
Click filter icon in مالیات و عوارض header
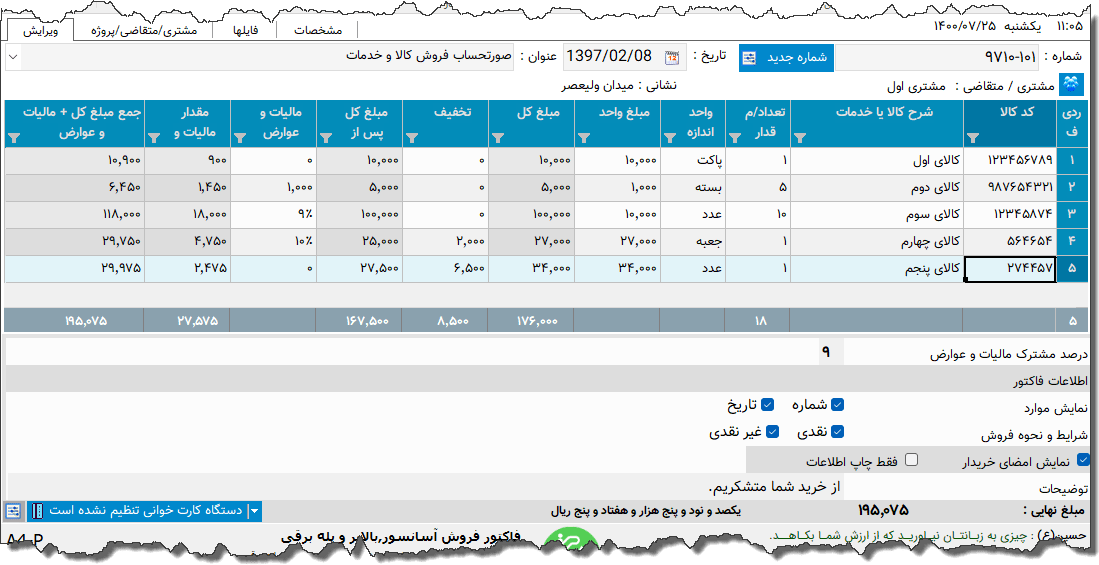(x=239, y=137)
